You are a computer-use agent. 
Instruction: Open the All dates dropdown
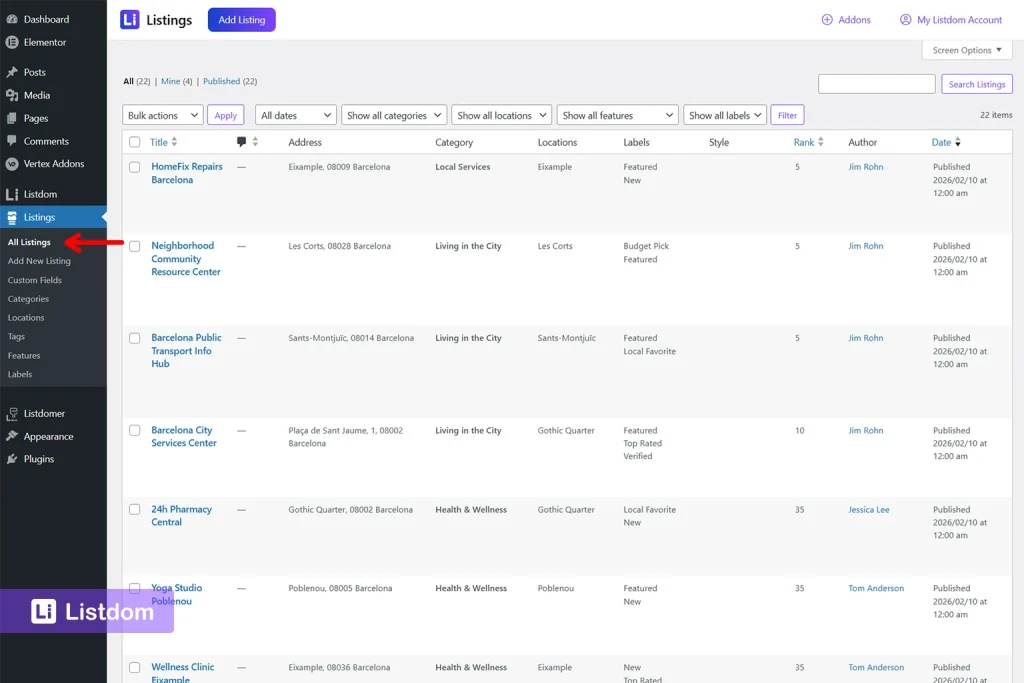(x=296, y=115)
